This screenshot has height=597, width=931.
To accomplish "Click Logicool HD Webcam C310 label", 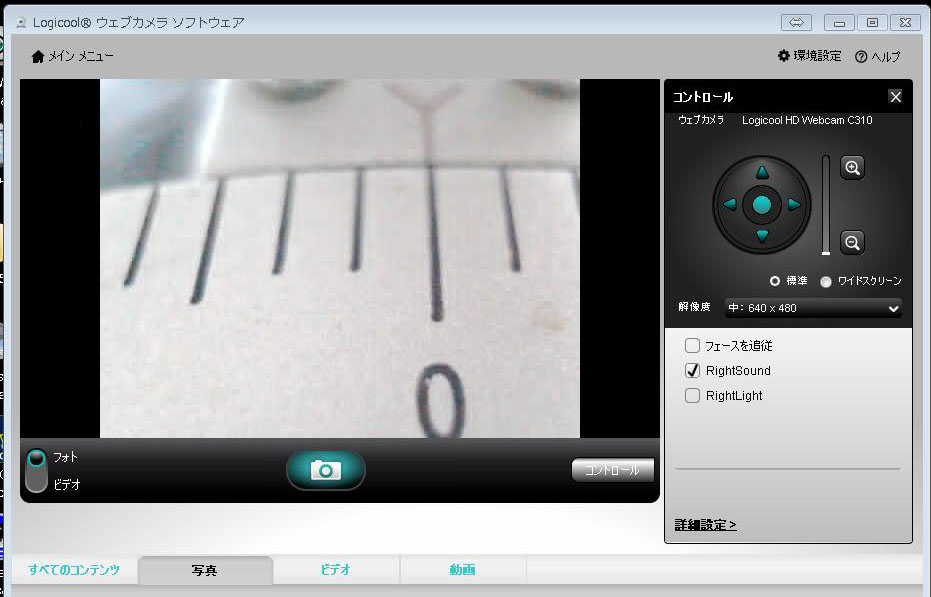I will 807,120.
